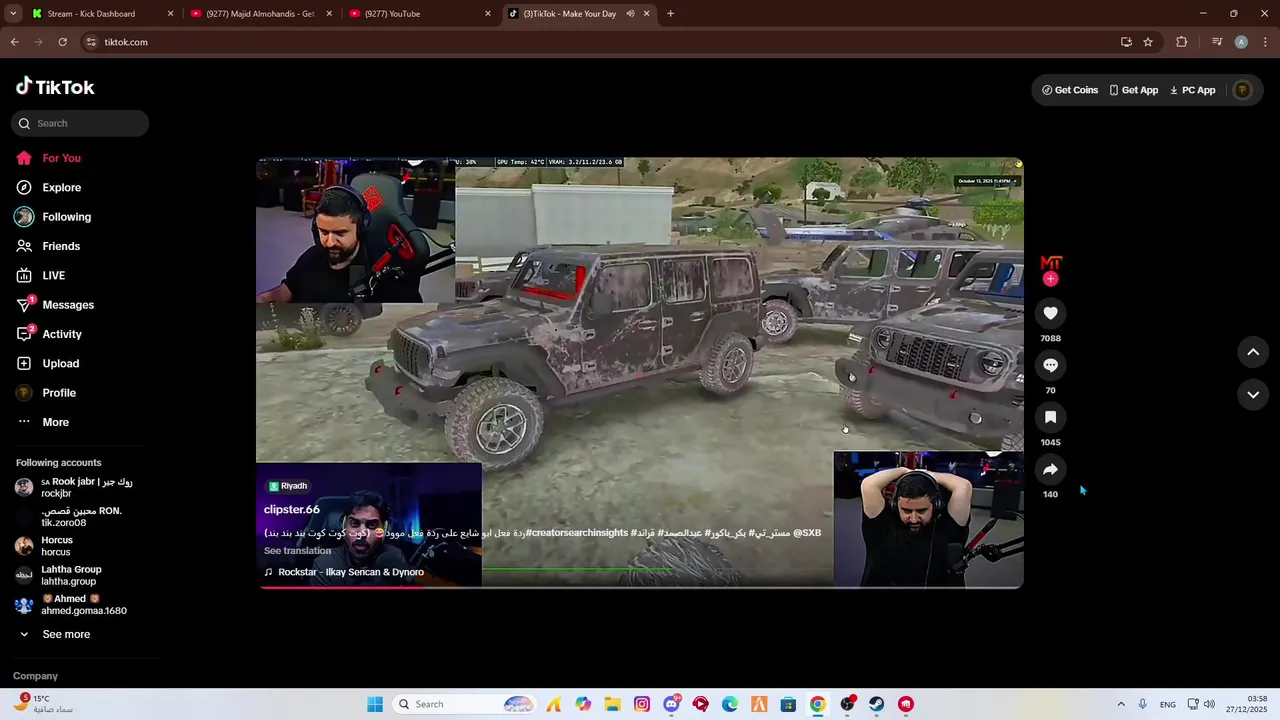Click Get Coins button
This screenshot has height=720, width=1280.
[x=1070, y=90]
